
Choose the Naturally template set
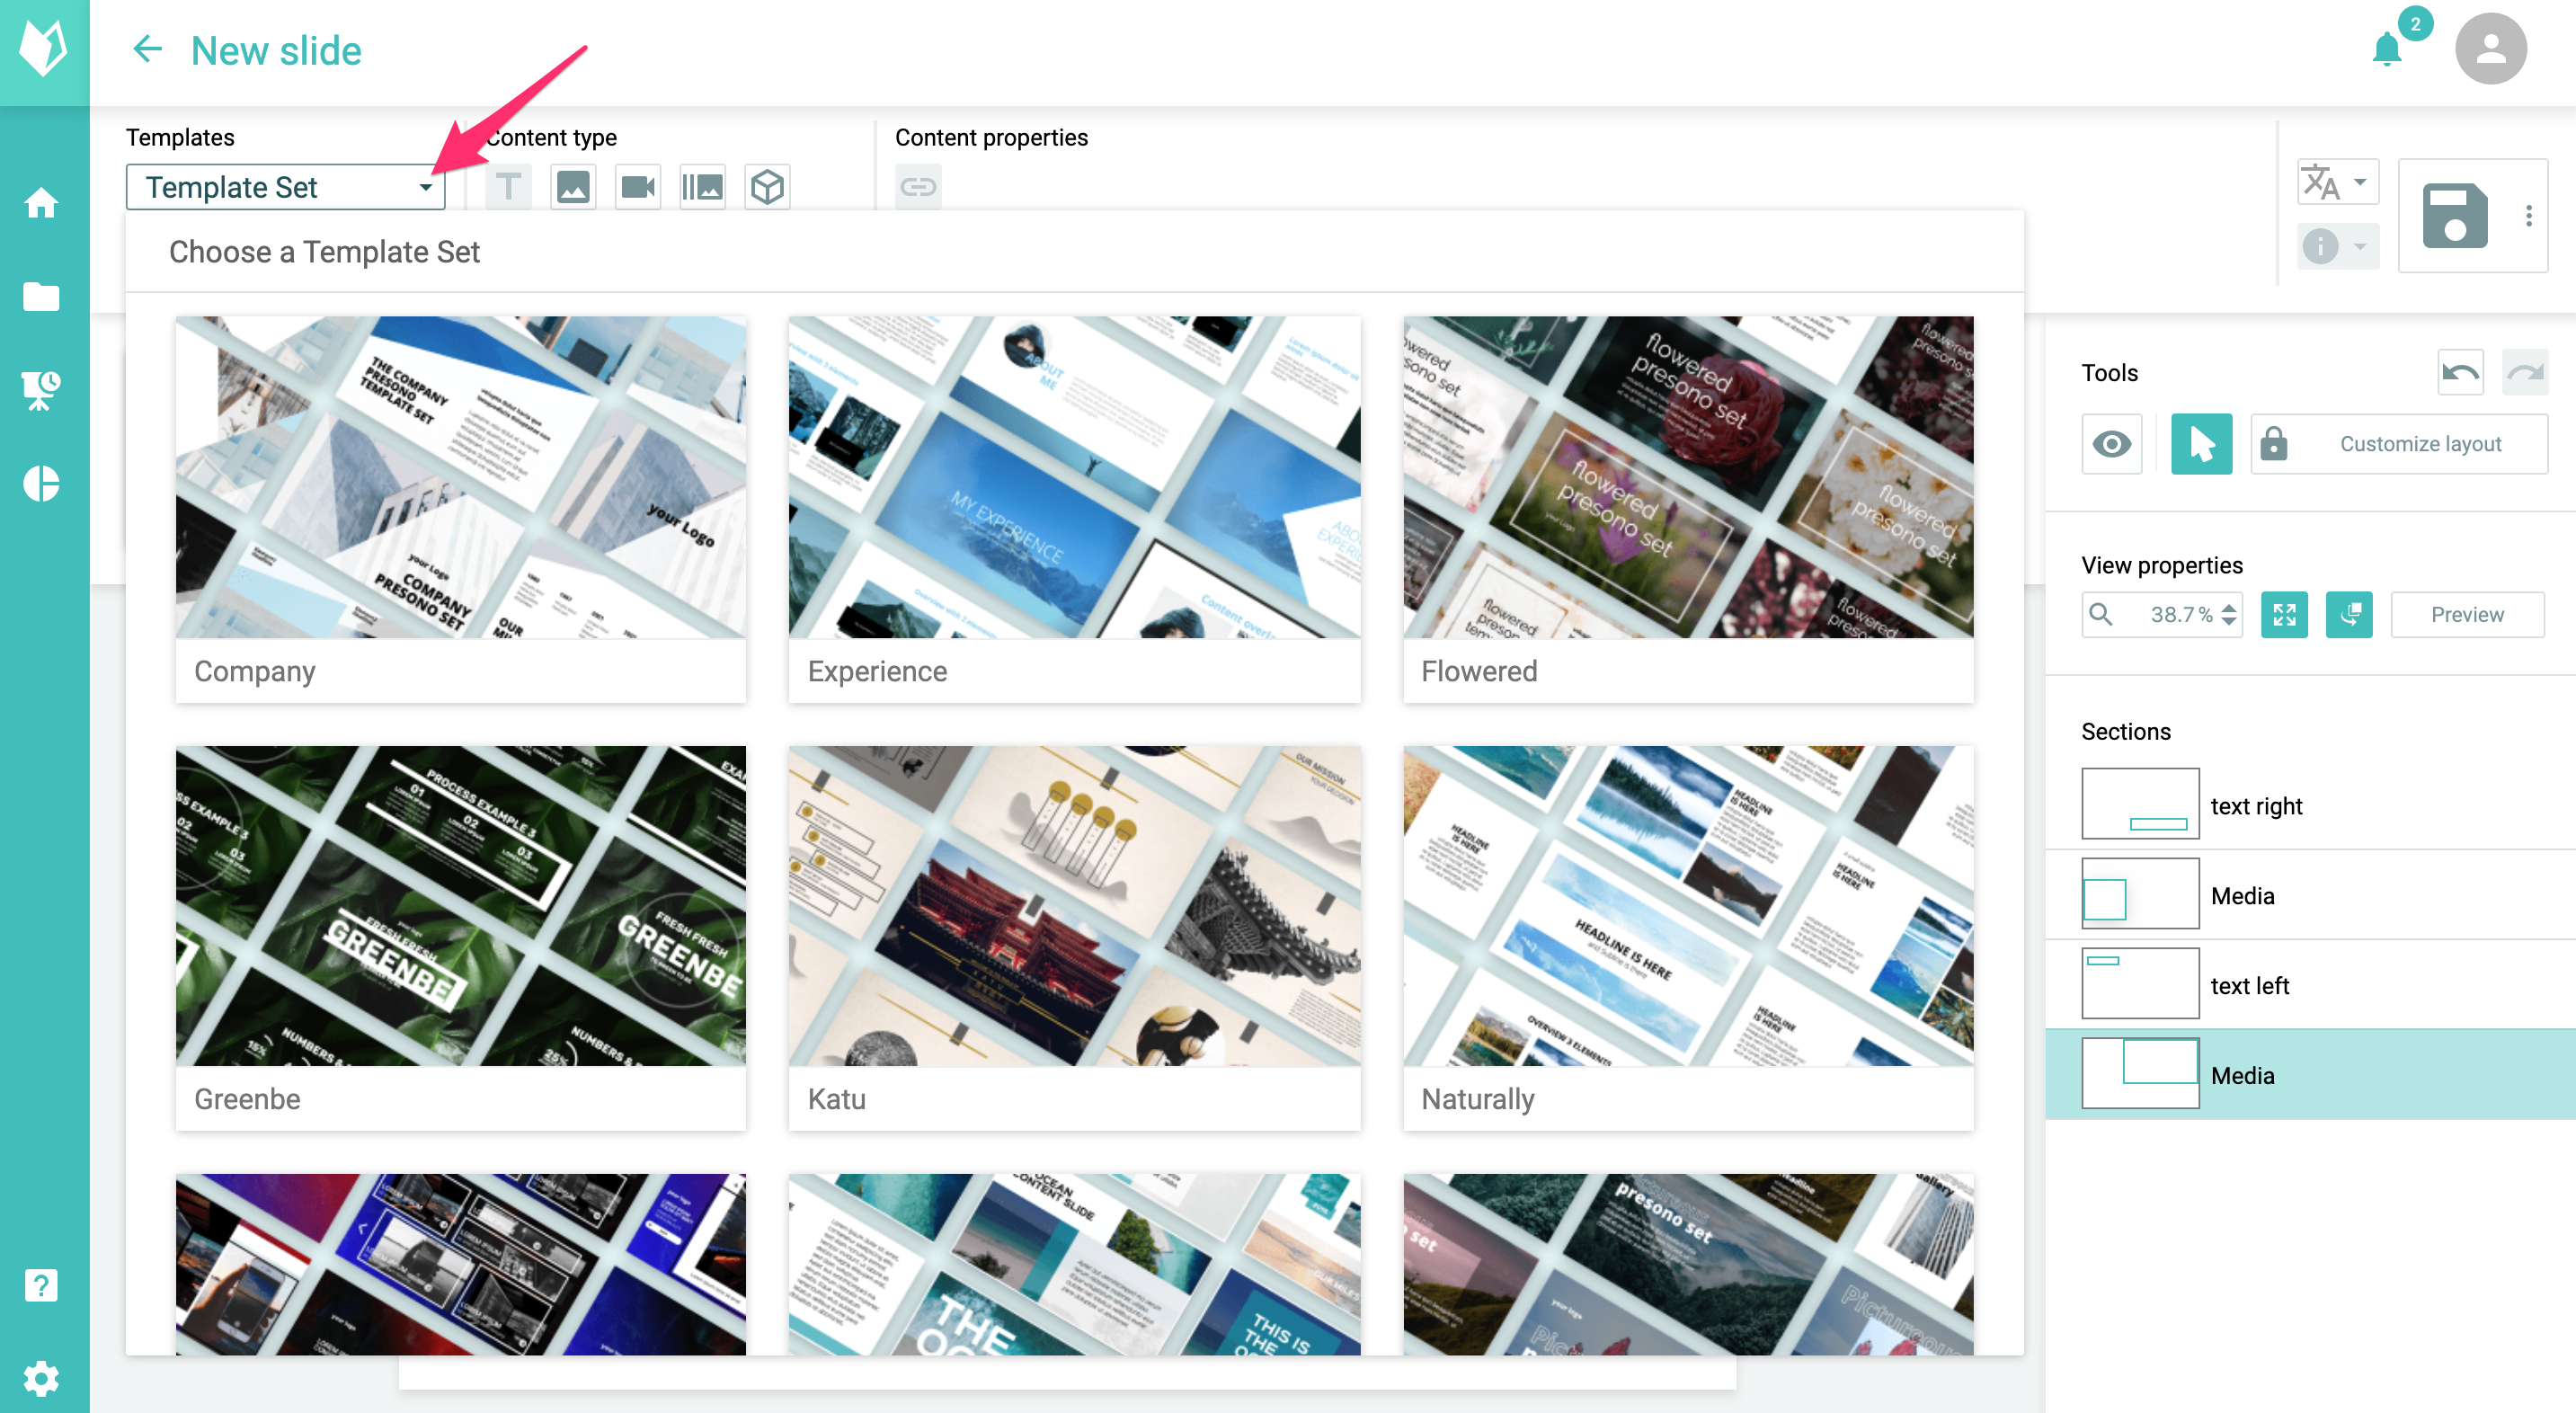click(1688, 938)
